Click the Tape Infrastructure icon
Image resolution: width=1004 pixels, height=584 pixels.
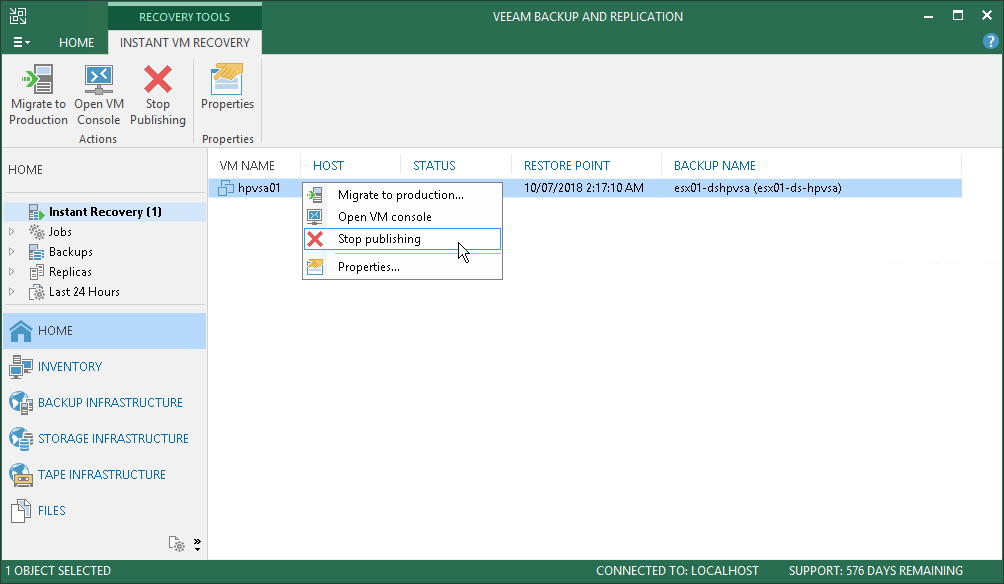20,474
